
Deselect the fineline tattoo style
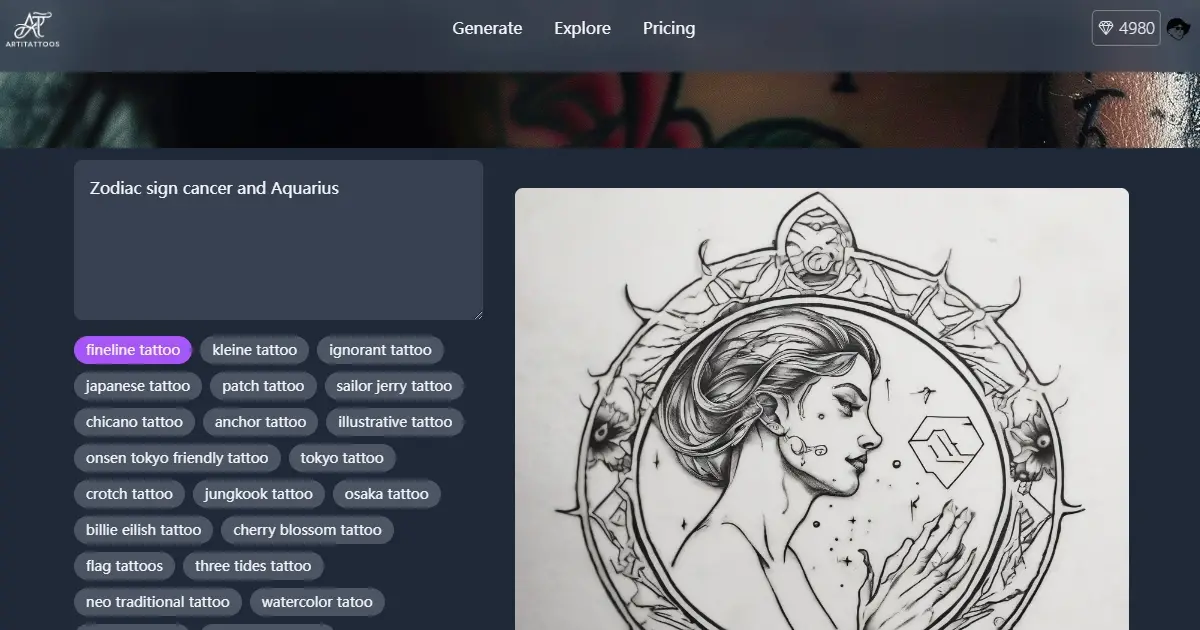(x=133, y=350)
